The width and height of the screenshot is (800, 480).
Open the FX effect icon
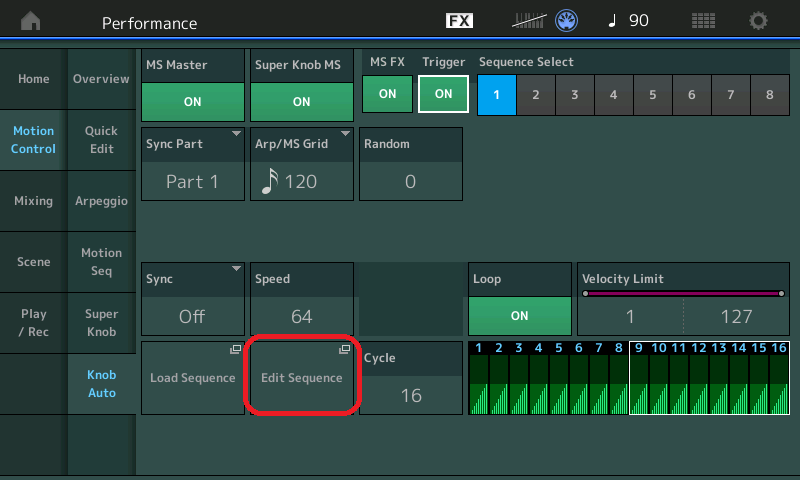click(459, 20)
